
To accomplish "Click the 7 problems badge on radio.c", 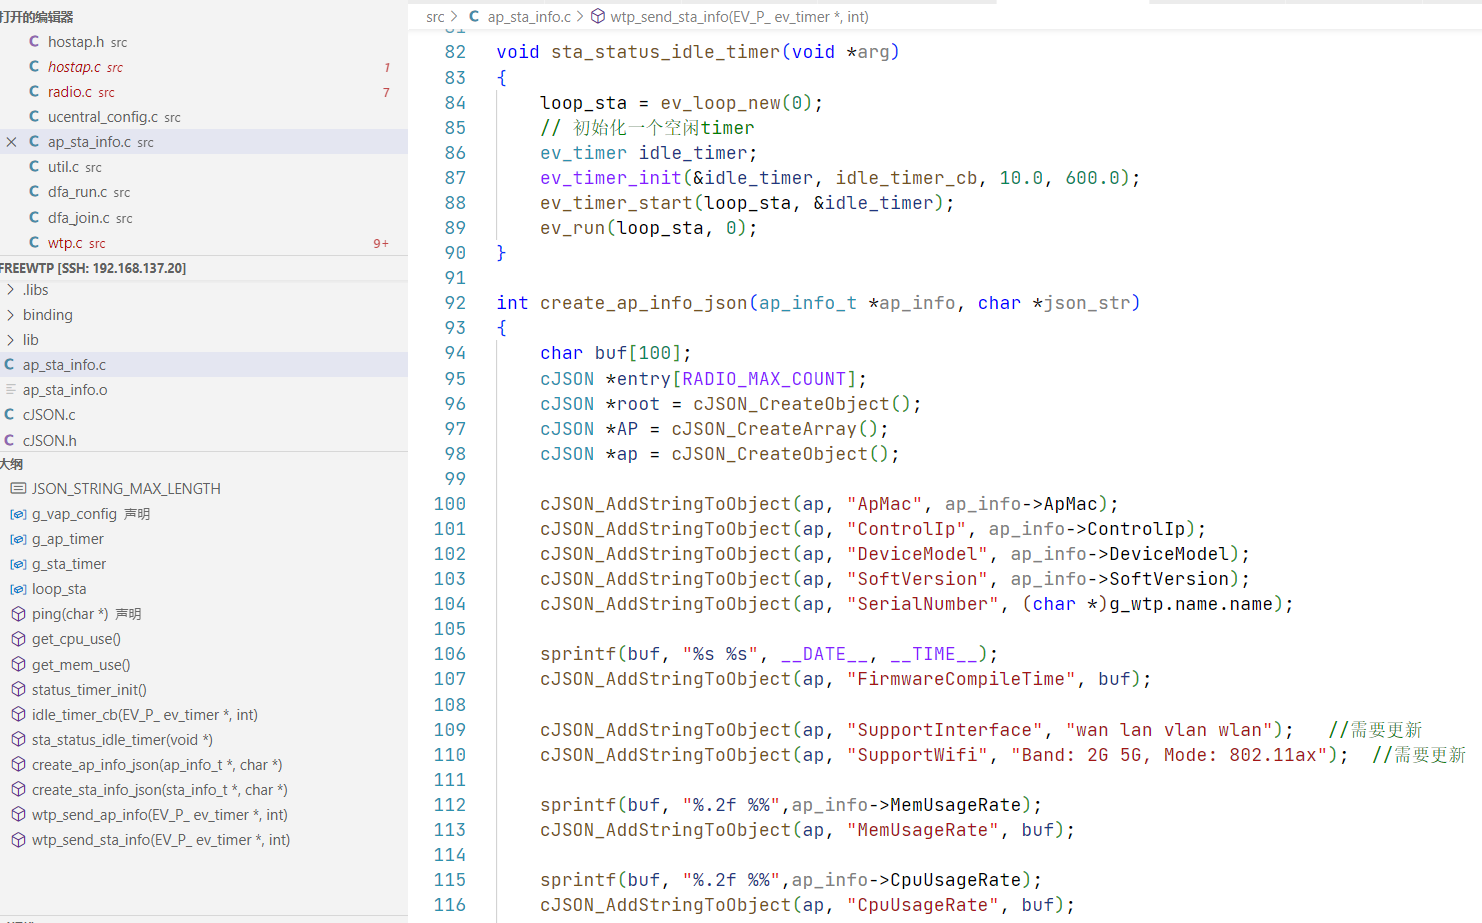I will 386,92.
